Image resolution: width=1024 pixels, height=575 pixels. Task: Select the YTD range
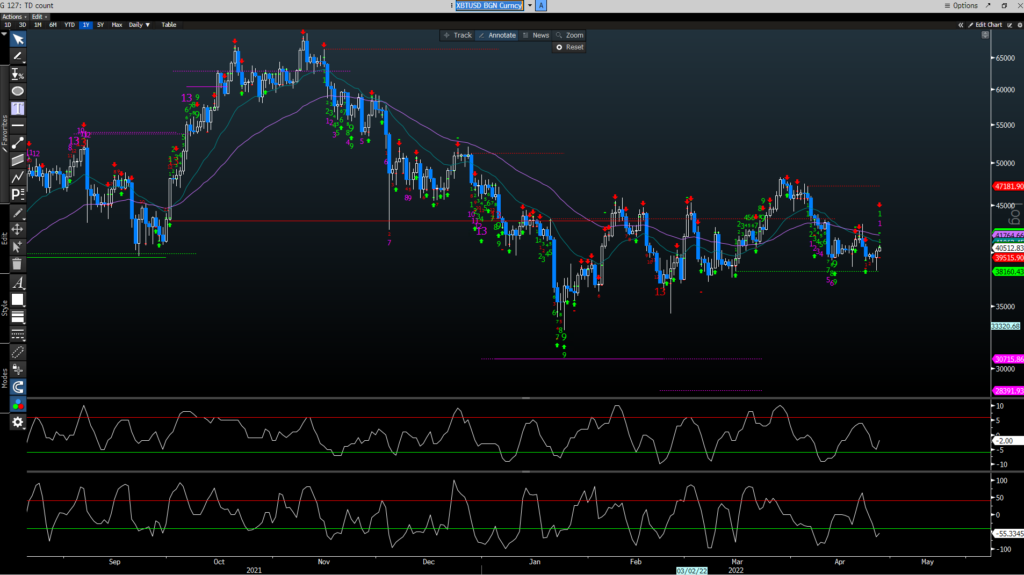coord(69,25)
